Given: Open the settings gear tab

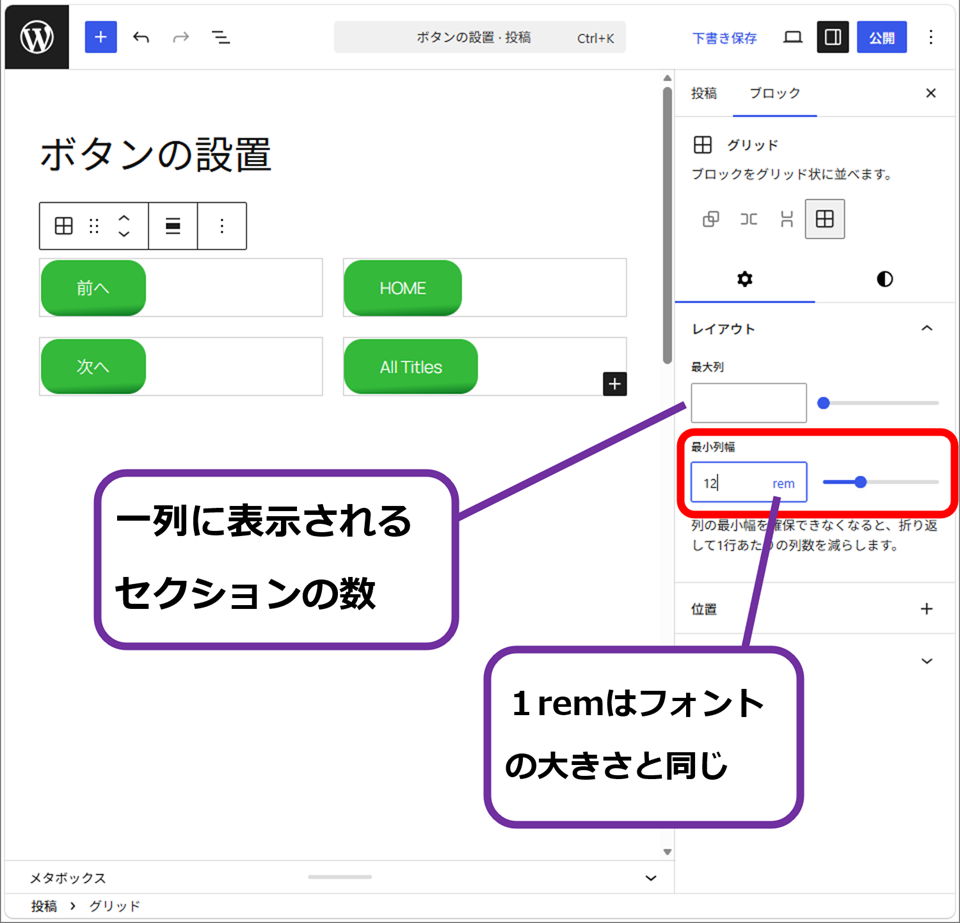Looking at the screenshot, I should click(744, 279).
